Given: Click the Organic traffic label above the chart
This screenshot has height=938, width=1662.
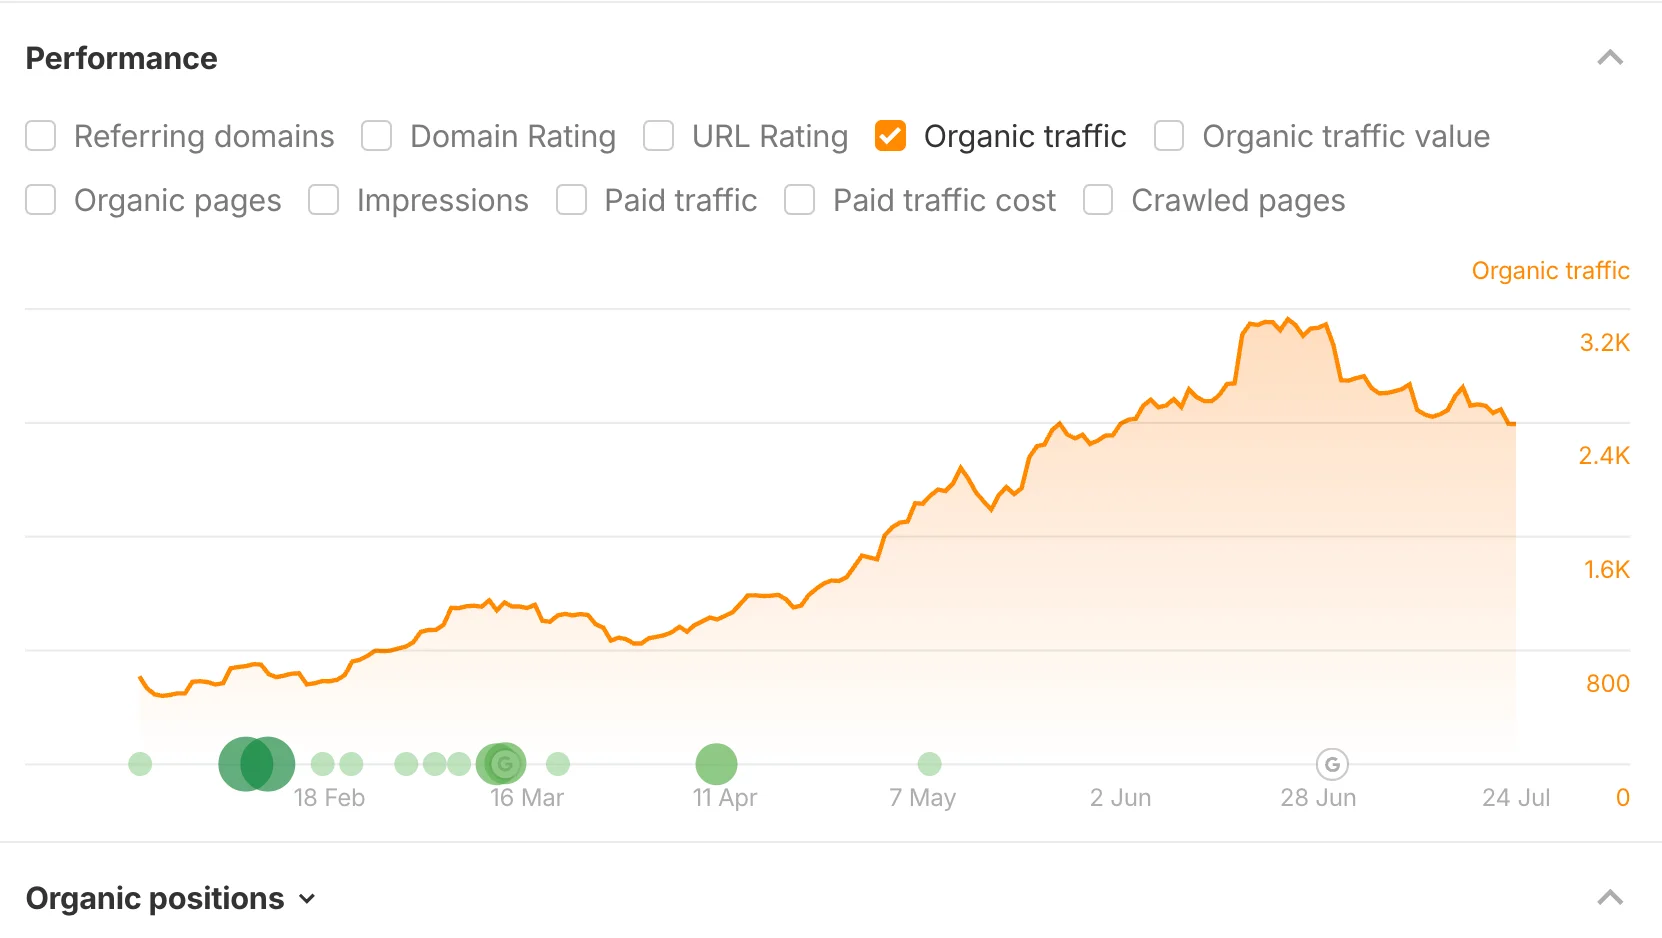Looking at the screenshot, I should click(1550, 270).
